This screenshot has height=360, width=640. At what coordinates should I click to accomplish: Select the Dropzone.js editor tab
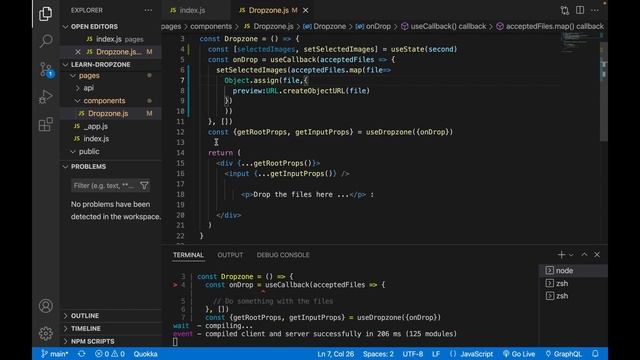(x=273, y=10)
